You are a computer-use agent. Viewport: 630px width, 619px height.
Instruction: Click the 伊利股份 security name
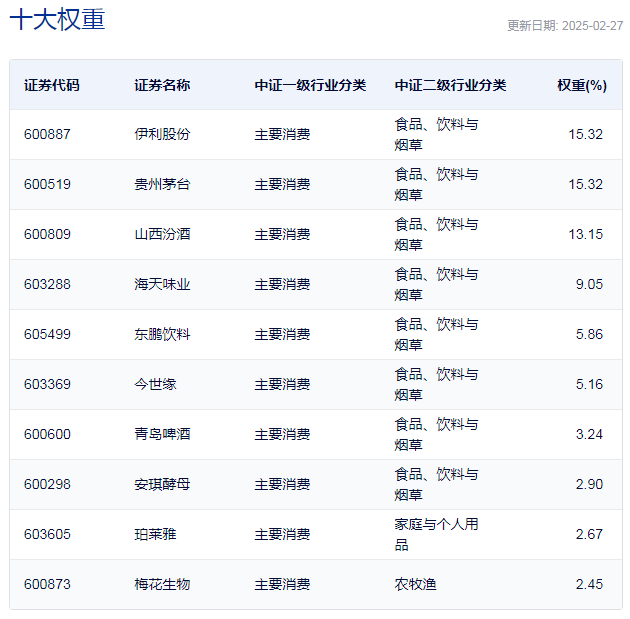tap(162, 134)
